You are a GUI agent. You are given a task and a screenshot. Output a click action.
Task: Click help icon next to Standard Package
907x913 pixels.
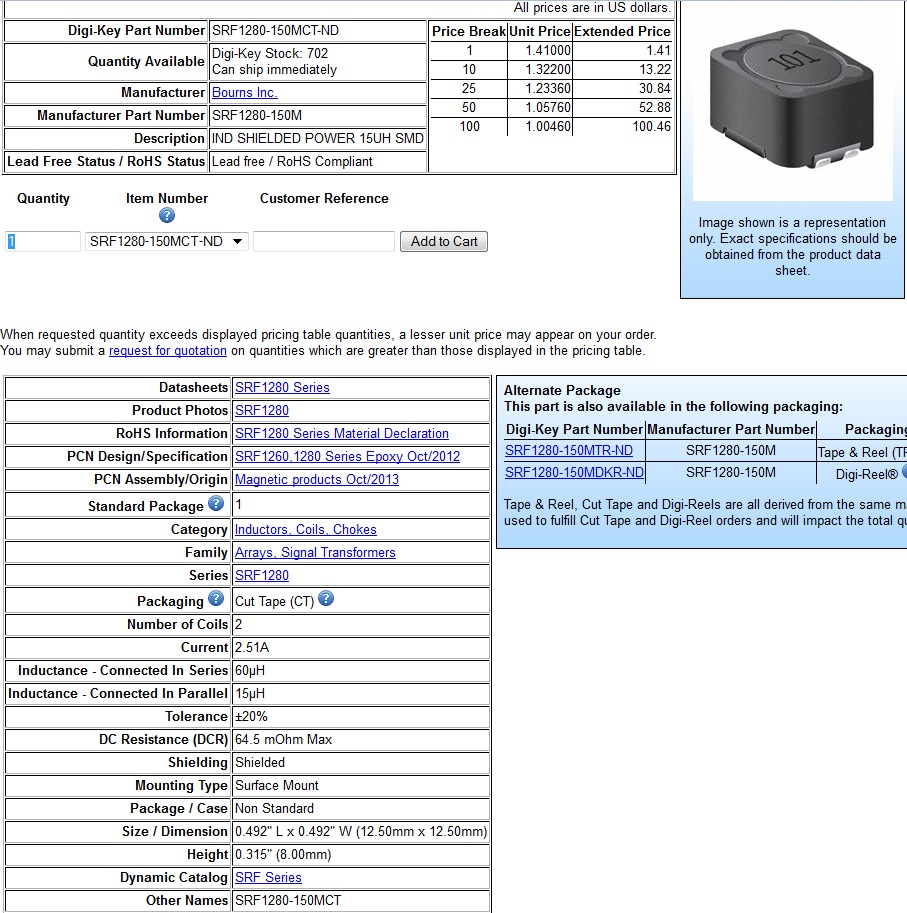(x=216, y=503)
